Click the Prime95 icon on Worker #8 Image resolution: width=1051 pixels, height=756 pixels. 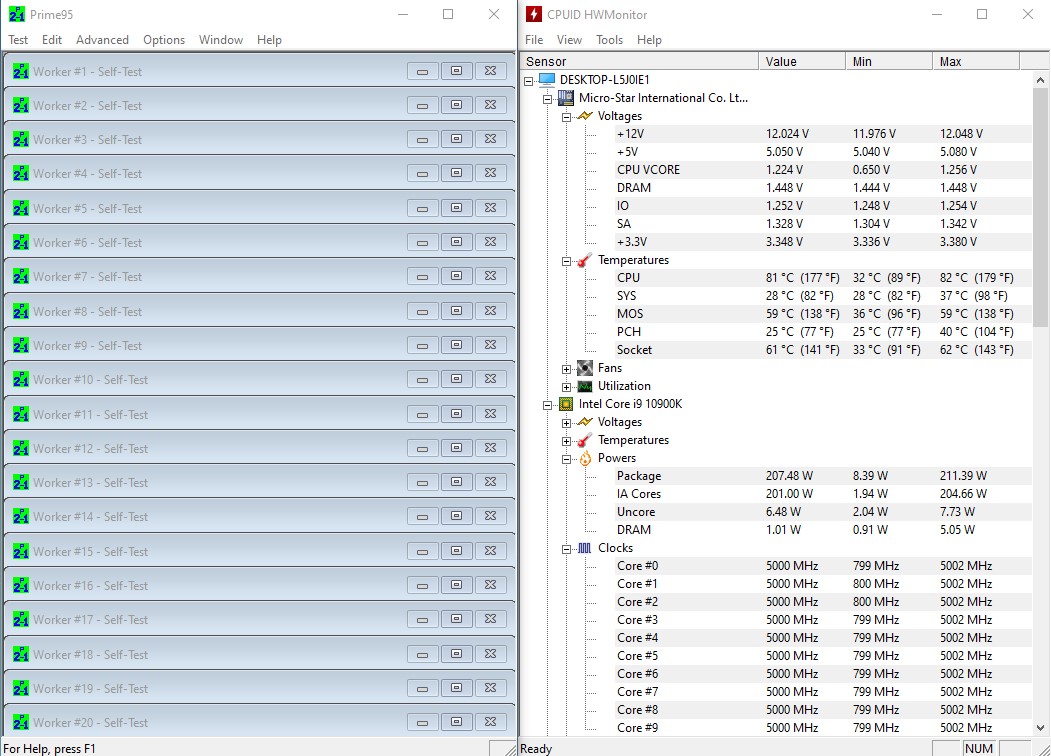(21, 312)
